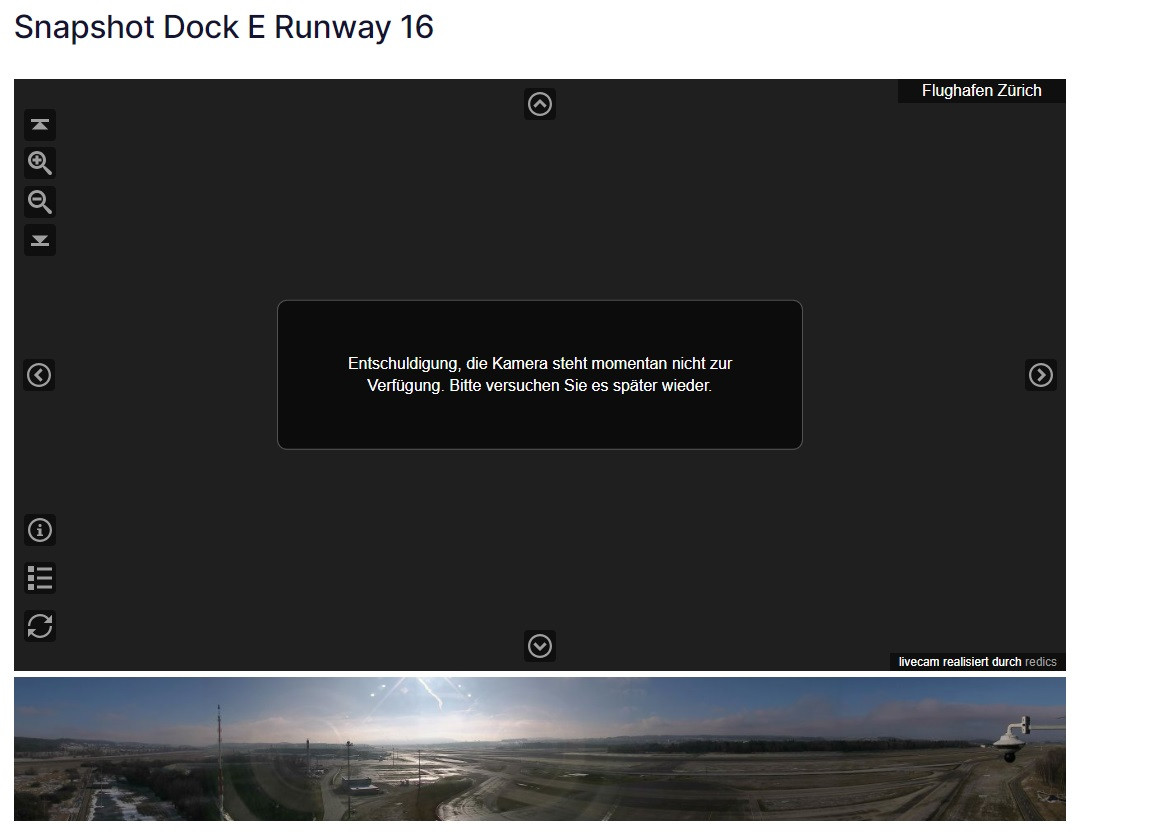Viewport: 1152px width, 836px height.
Task: Open the camera info icon
Action: pos(40,530)
